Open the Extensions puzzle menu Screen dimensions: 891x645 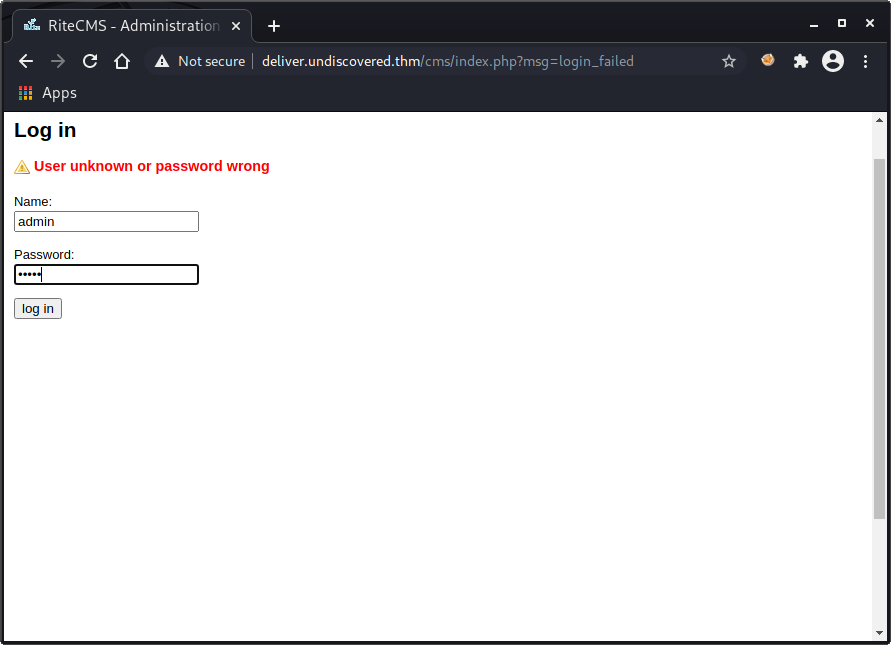pyautogui.click(x=800, y=61)
